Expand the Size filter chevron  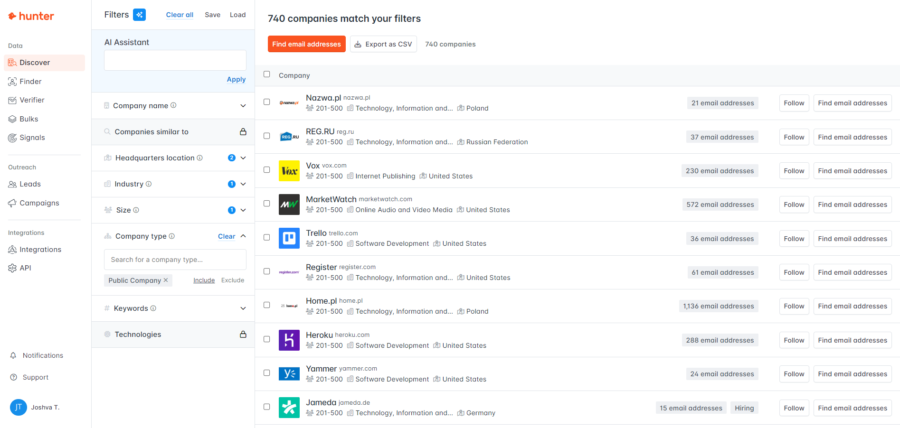(x=243, y=211)
